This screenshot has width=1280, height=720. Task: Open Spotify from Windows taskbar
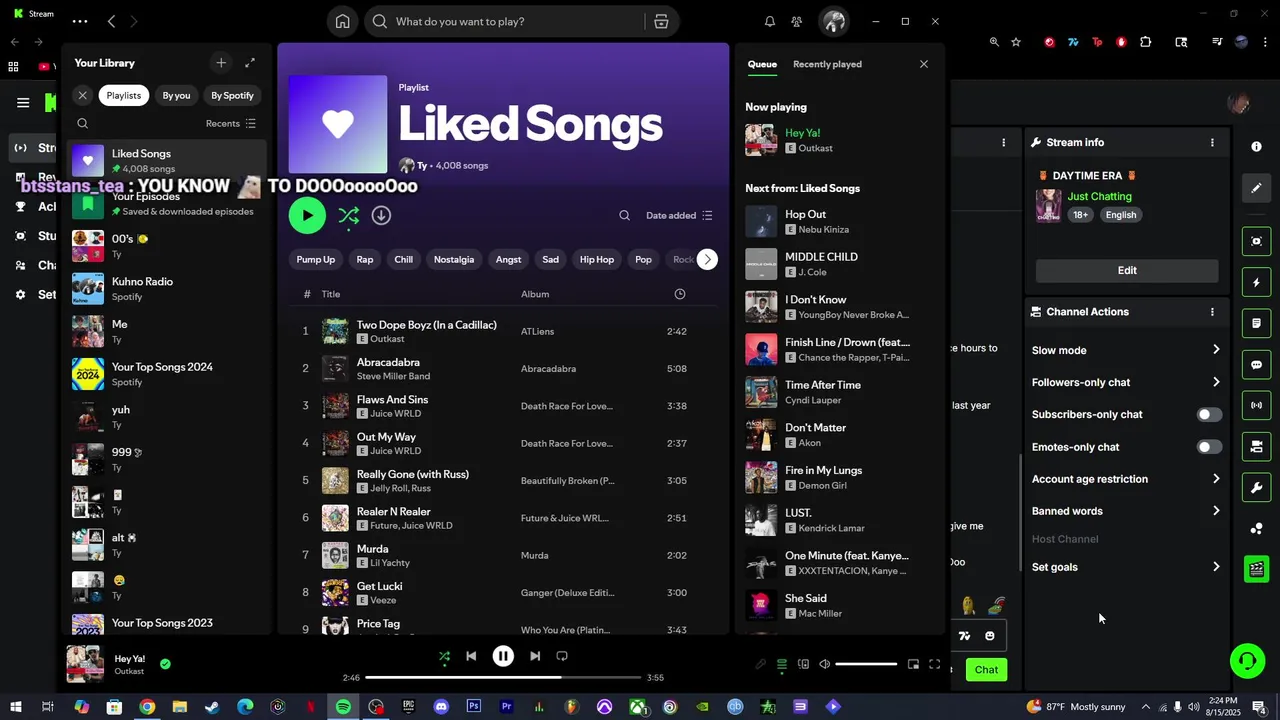point(343,707)
